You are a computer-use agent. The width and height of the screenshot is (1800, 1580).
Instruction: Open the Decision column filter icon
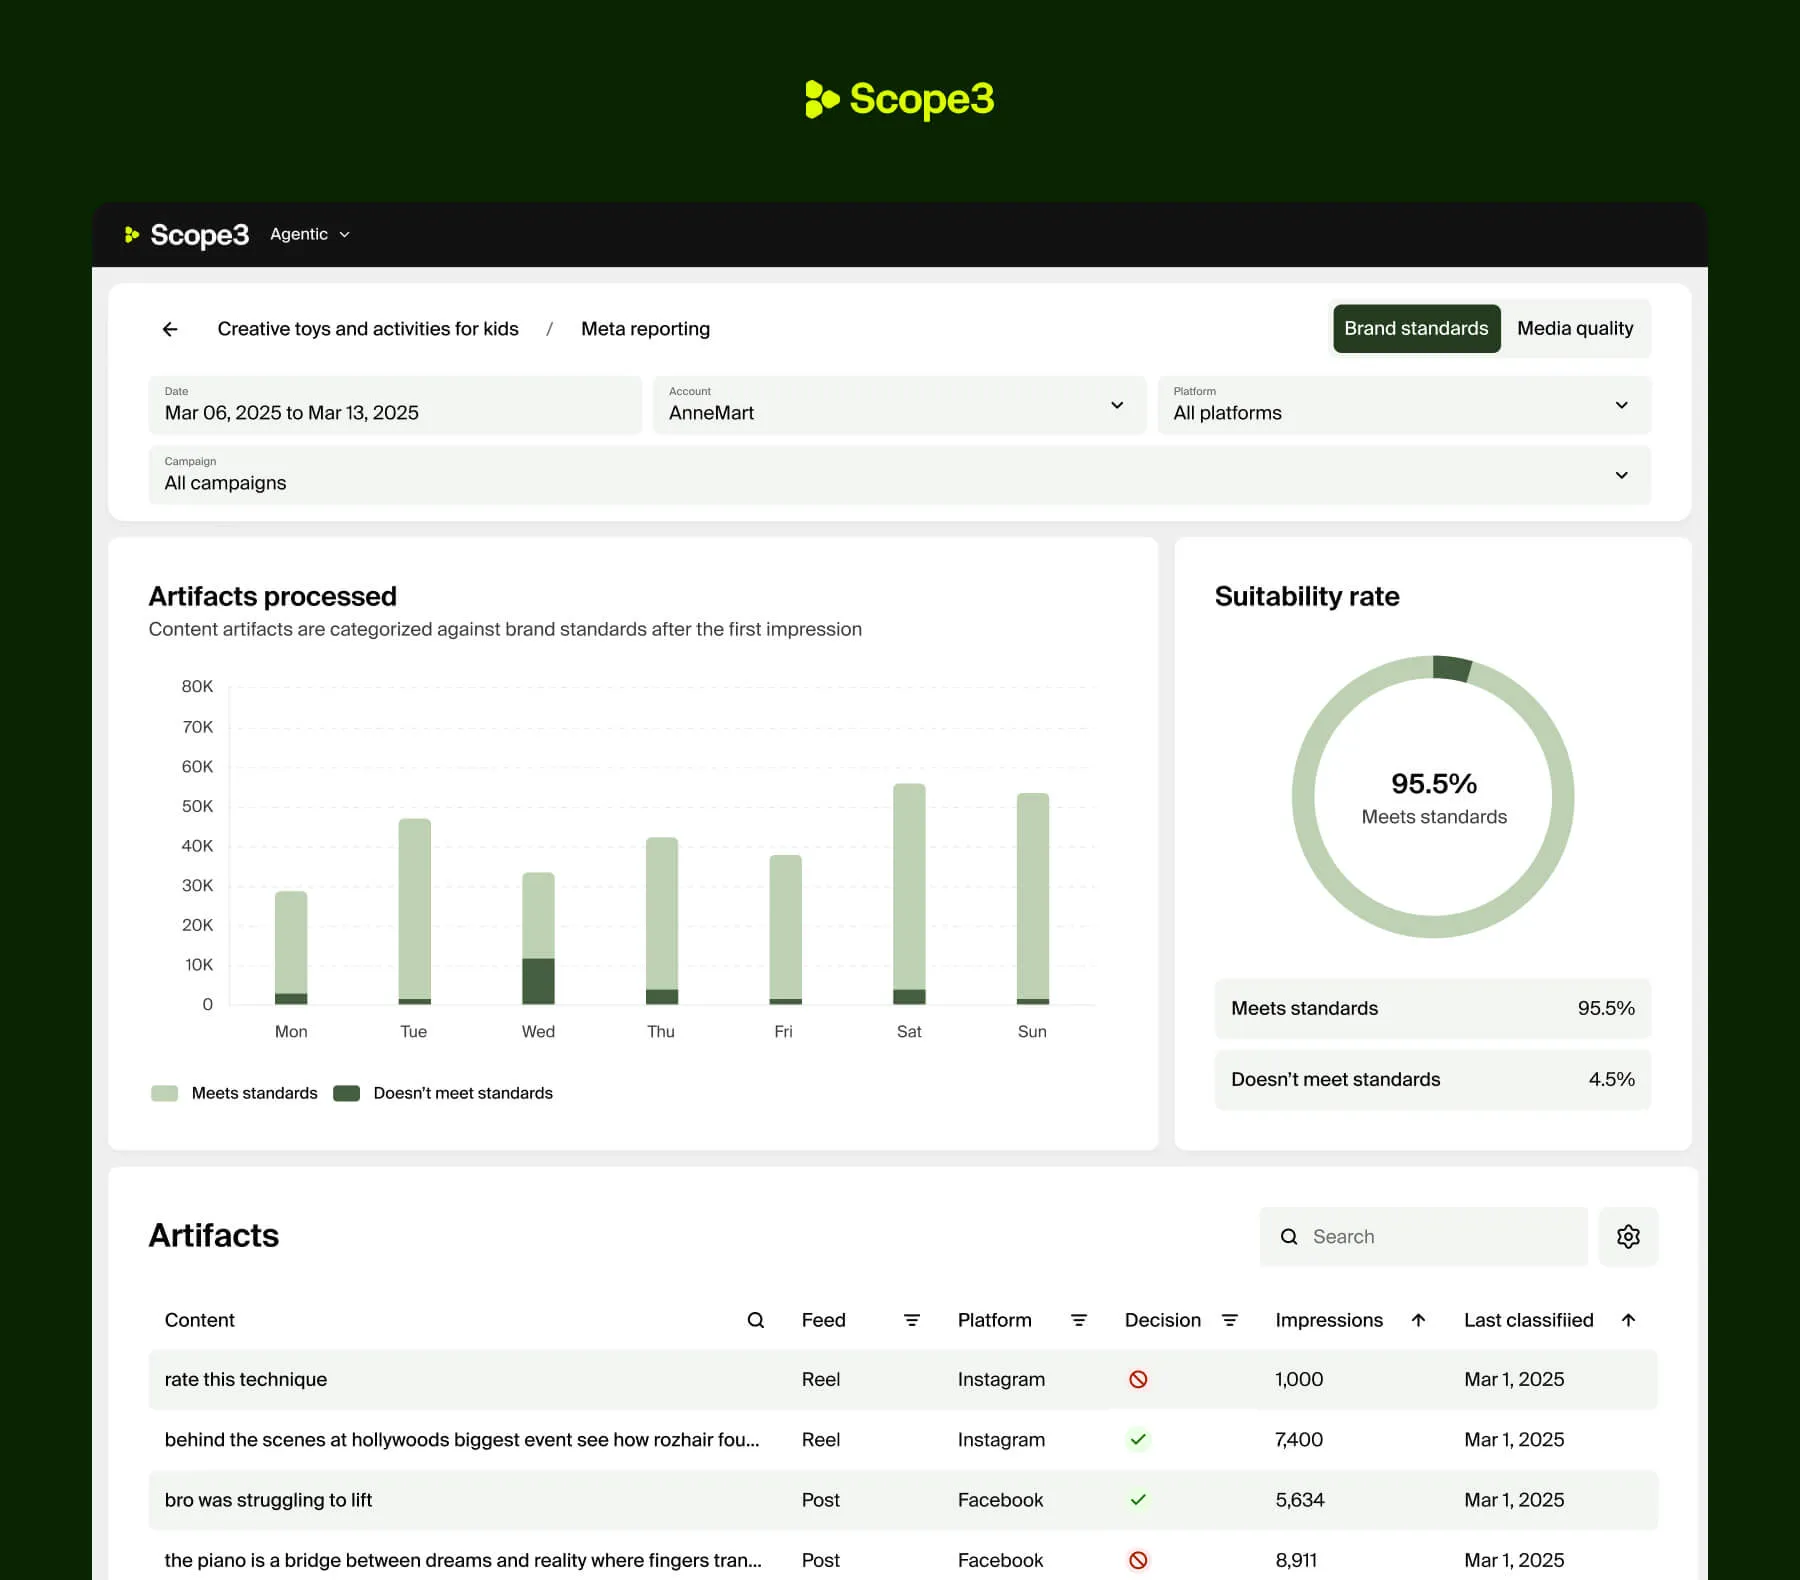1230,1320
